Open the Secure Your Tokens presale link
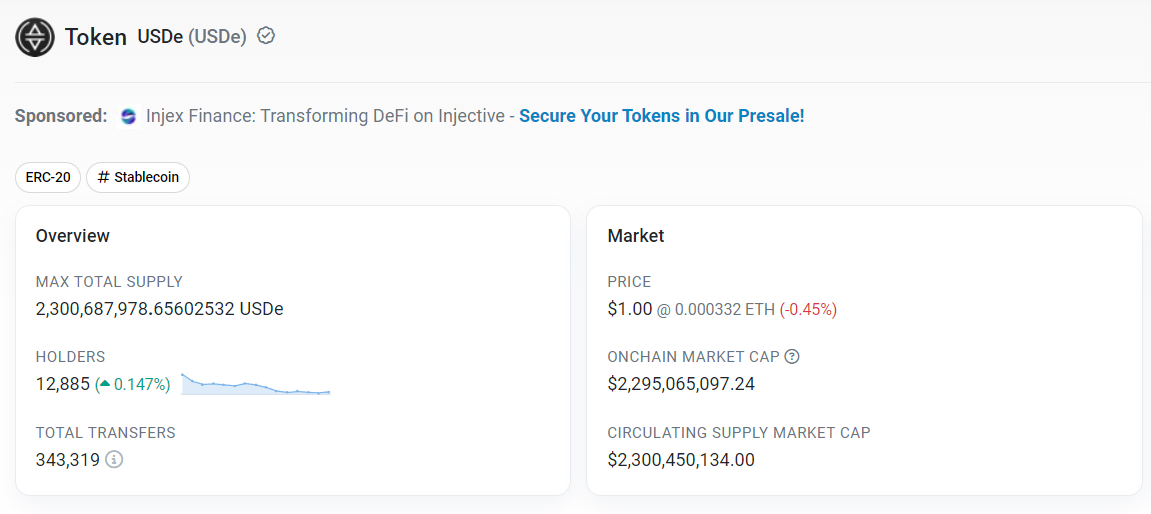 tap(661, 116)
